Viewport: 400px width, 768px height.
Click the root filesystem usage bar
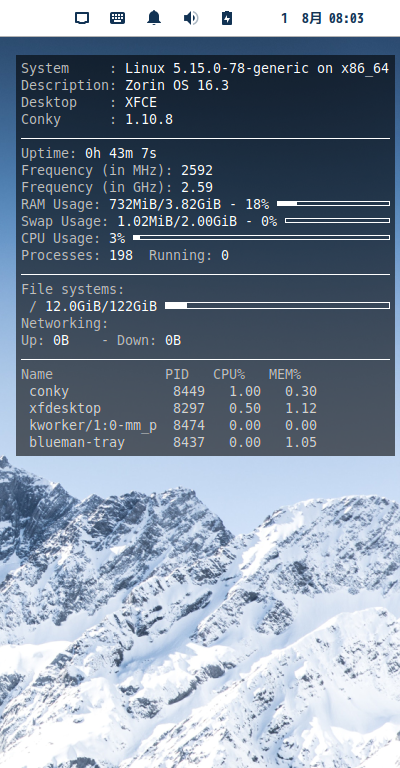tap(277, 306)
